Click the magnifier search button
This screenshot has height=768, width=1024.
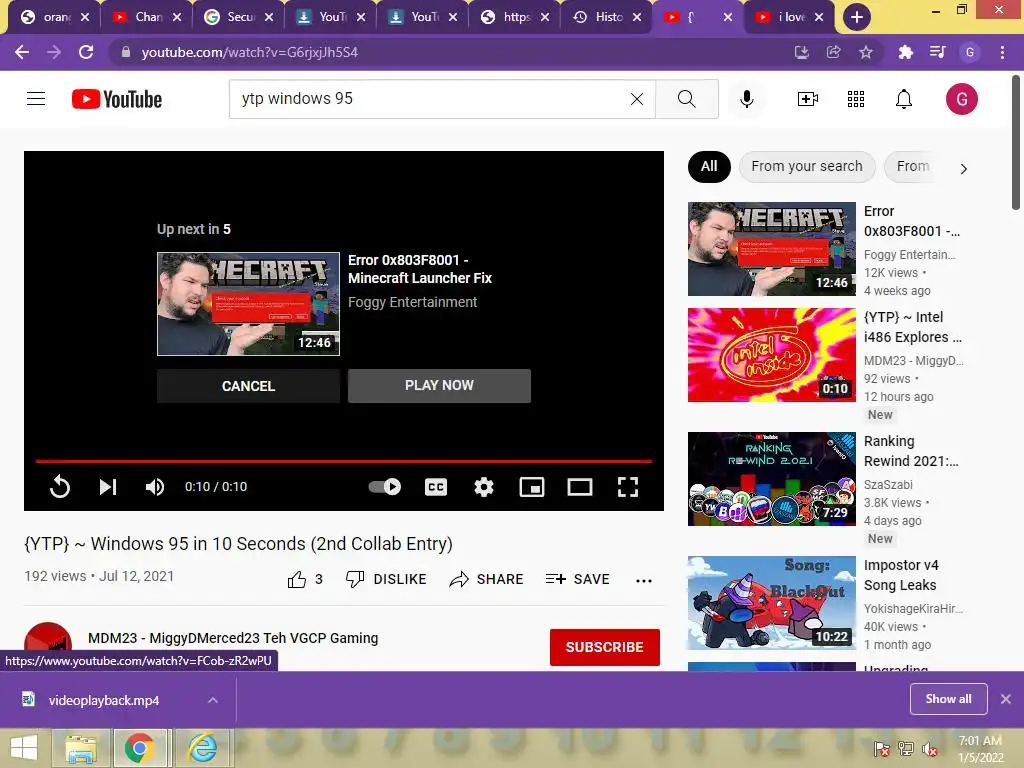tap(686, 99)
